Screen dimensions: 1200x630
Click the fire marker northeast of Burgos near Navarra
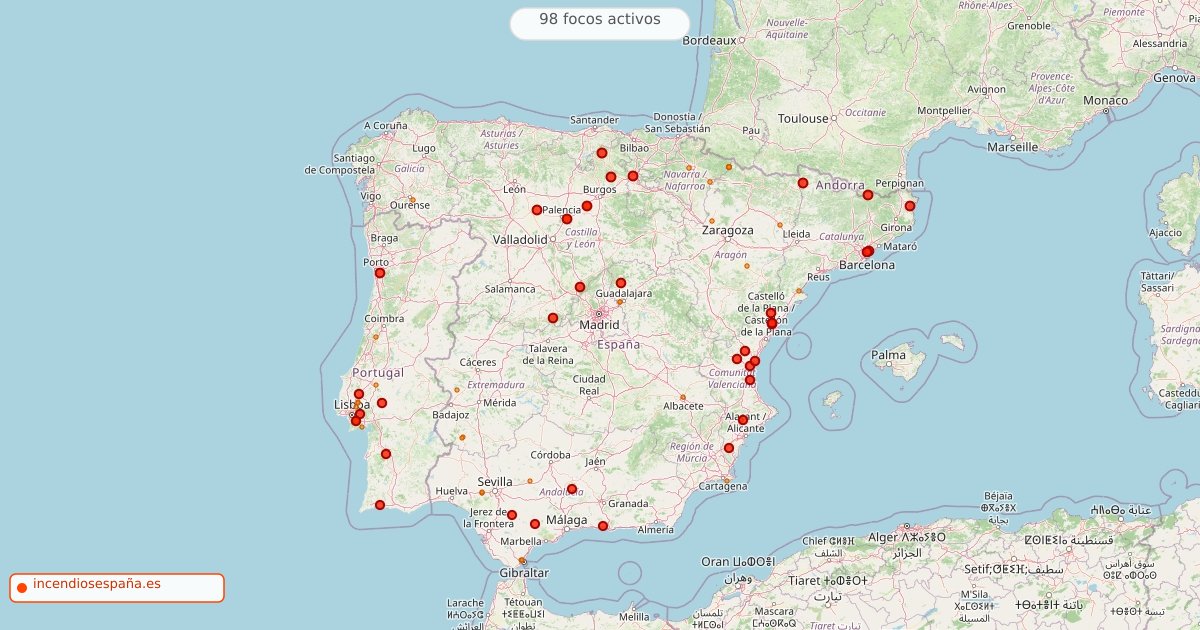633,176
